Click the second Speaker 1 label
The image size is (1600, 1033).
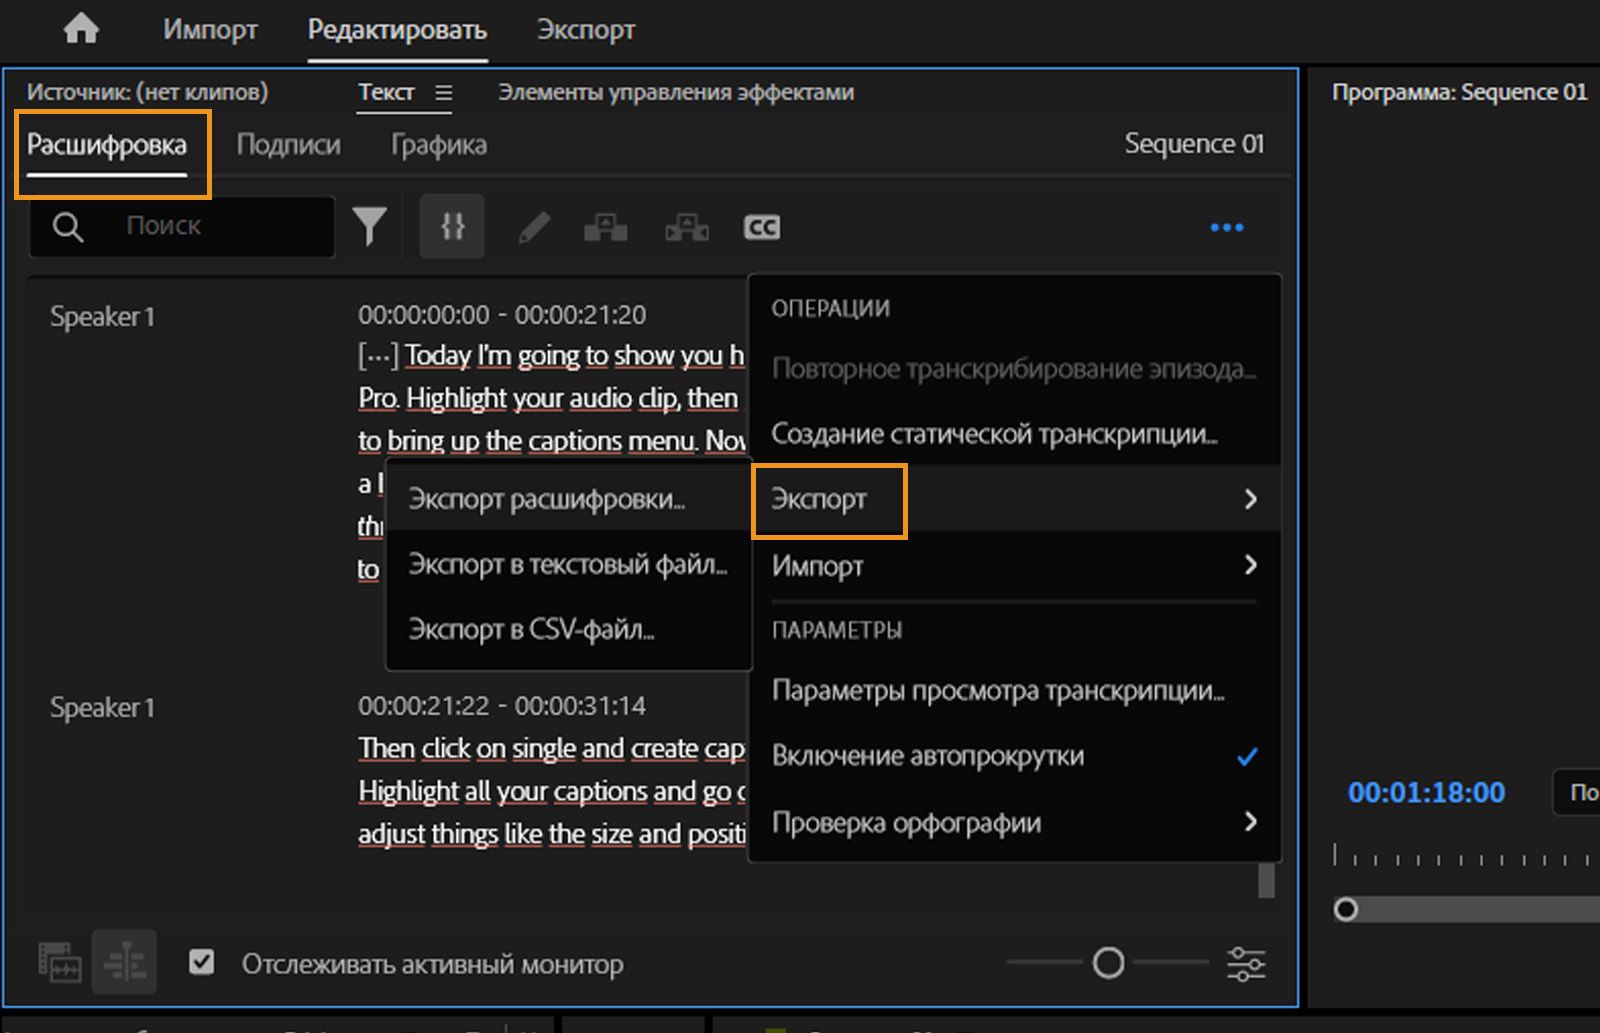tap(102, 708)
